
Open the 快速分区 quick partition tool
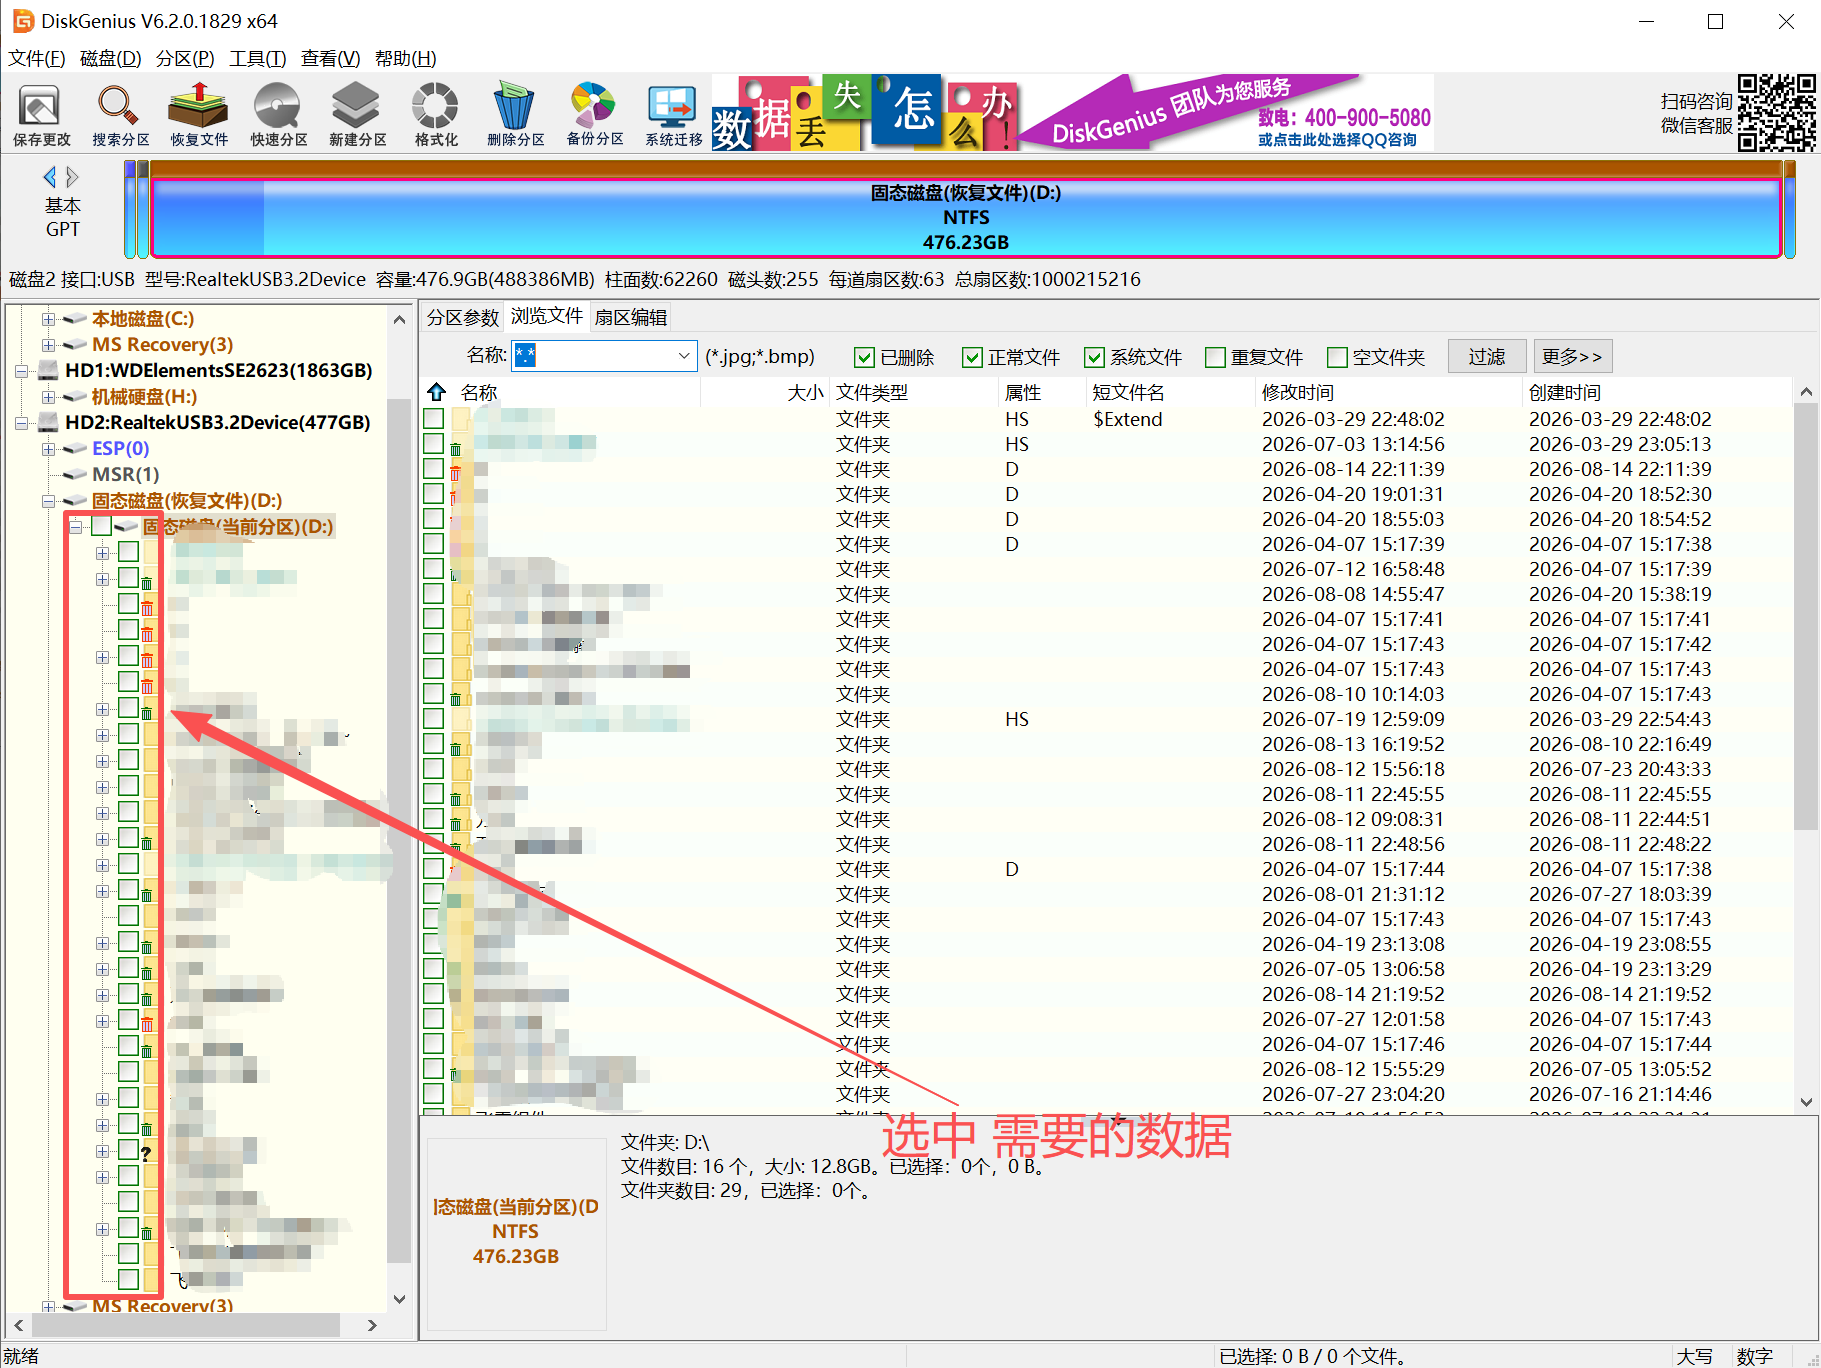click(278, 115)
